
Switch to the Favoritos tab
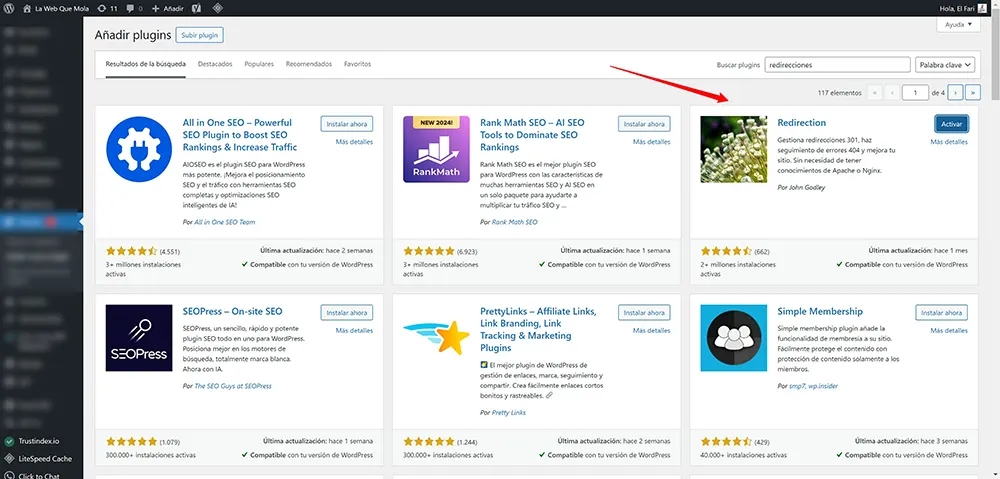click(357, 64)
